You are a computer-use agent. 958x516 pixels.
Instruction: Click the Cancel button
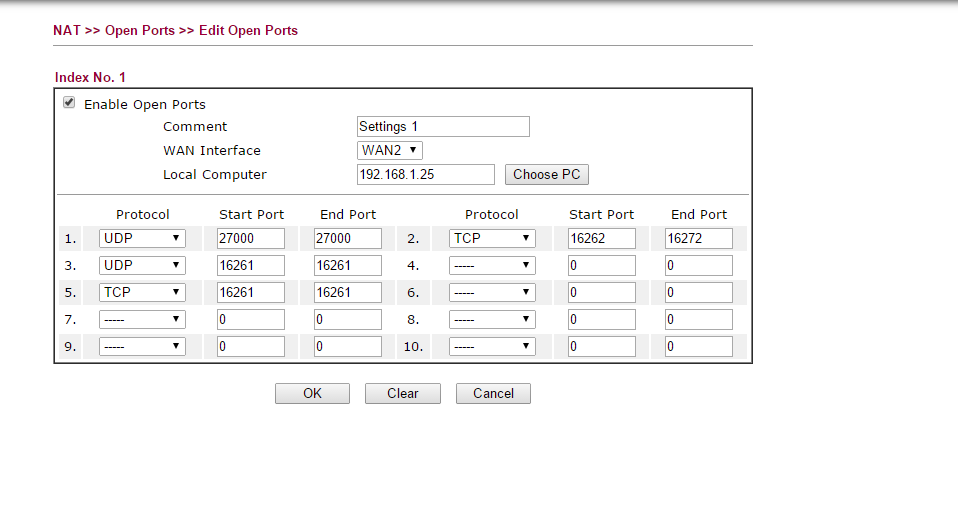tap(493, 394)
